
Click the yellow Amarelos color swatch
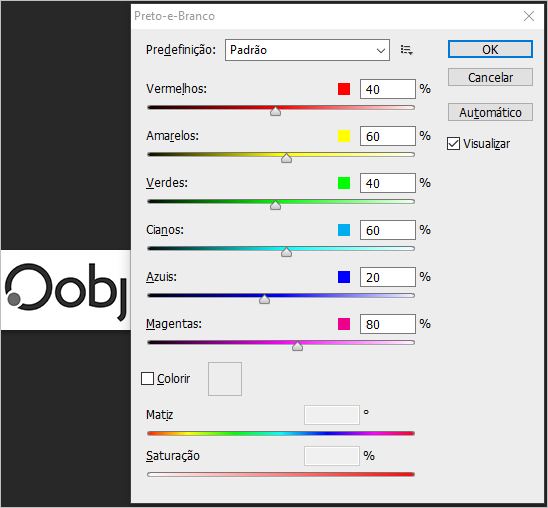point(344,136)
